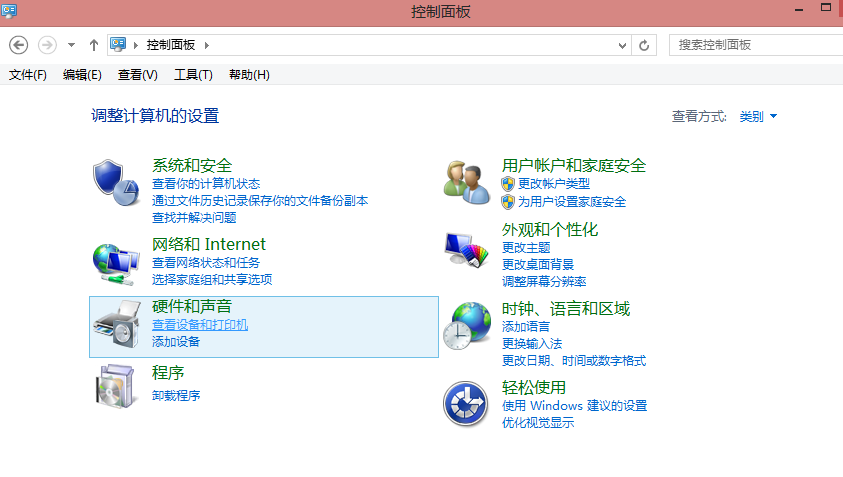This screenshot has width=843, height=477.
Task: Refresh the Control Panel address bar
Action: click(644, 45)
